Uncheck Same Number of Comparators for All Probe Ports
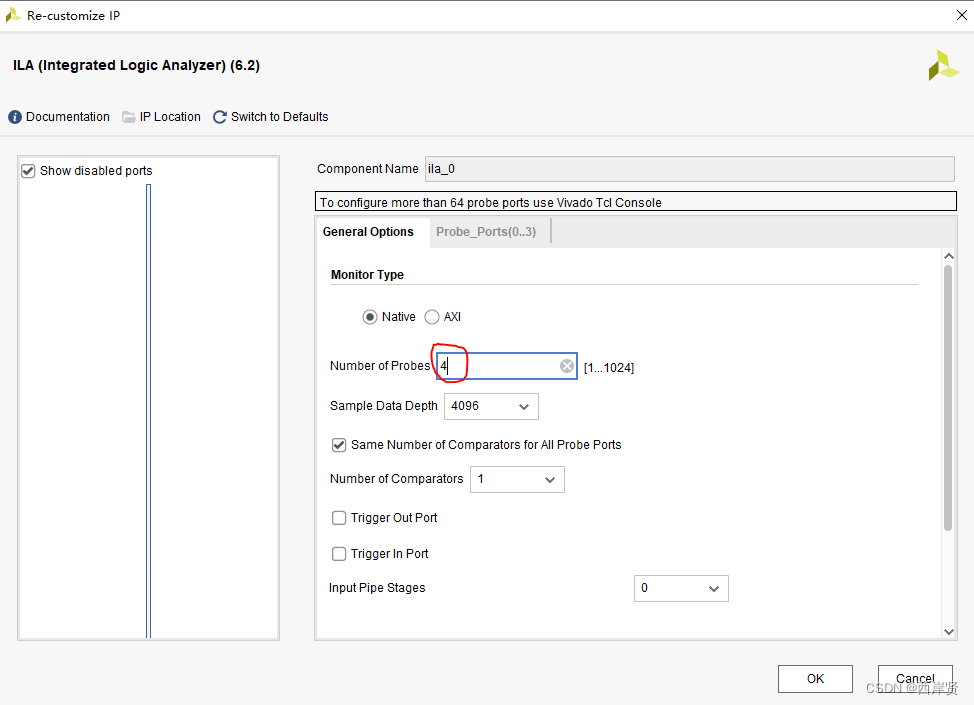 339,445
